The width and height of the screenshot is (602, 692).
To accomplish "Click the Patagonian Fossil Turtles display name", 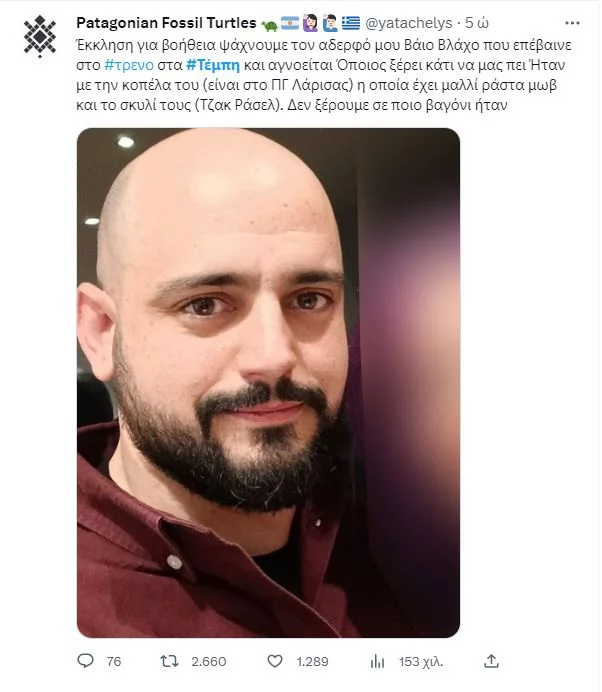I will click(x=166, y=23).
